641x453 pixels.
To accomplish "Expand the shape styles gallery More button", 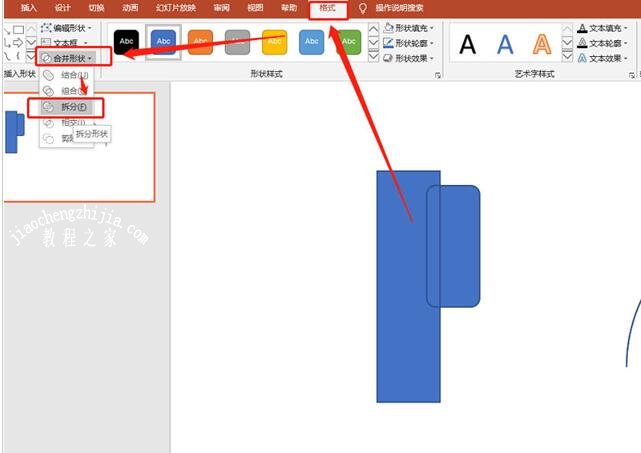I will [374, 56].
